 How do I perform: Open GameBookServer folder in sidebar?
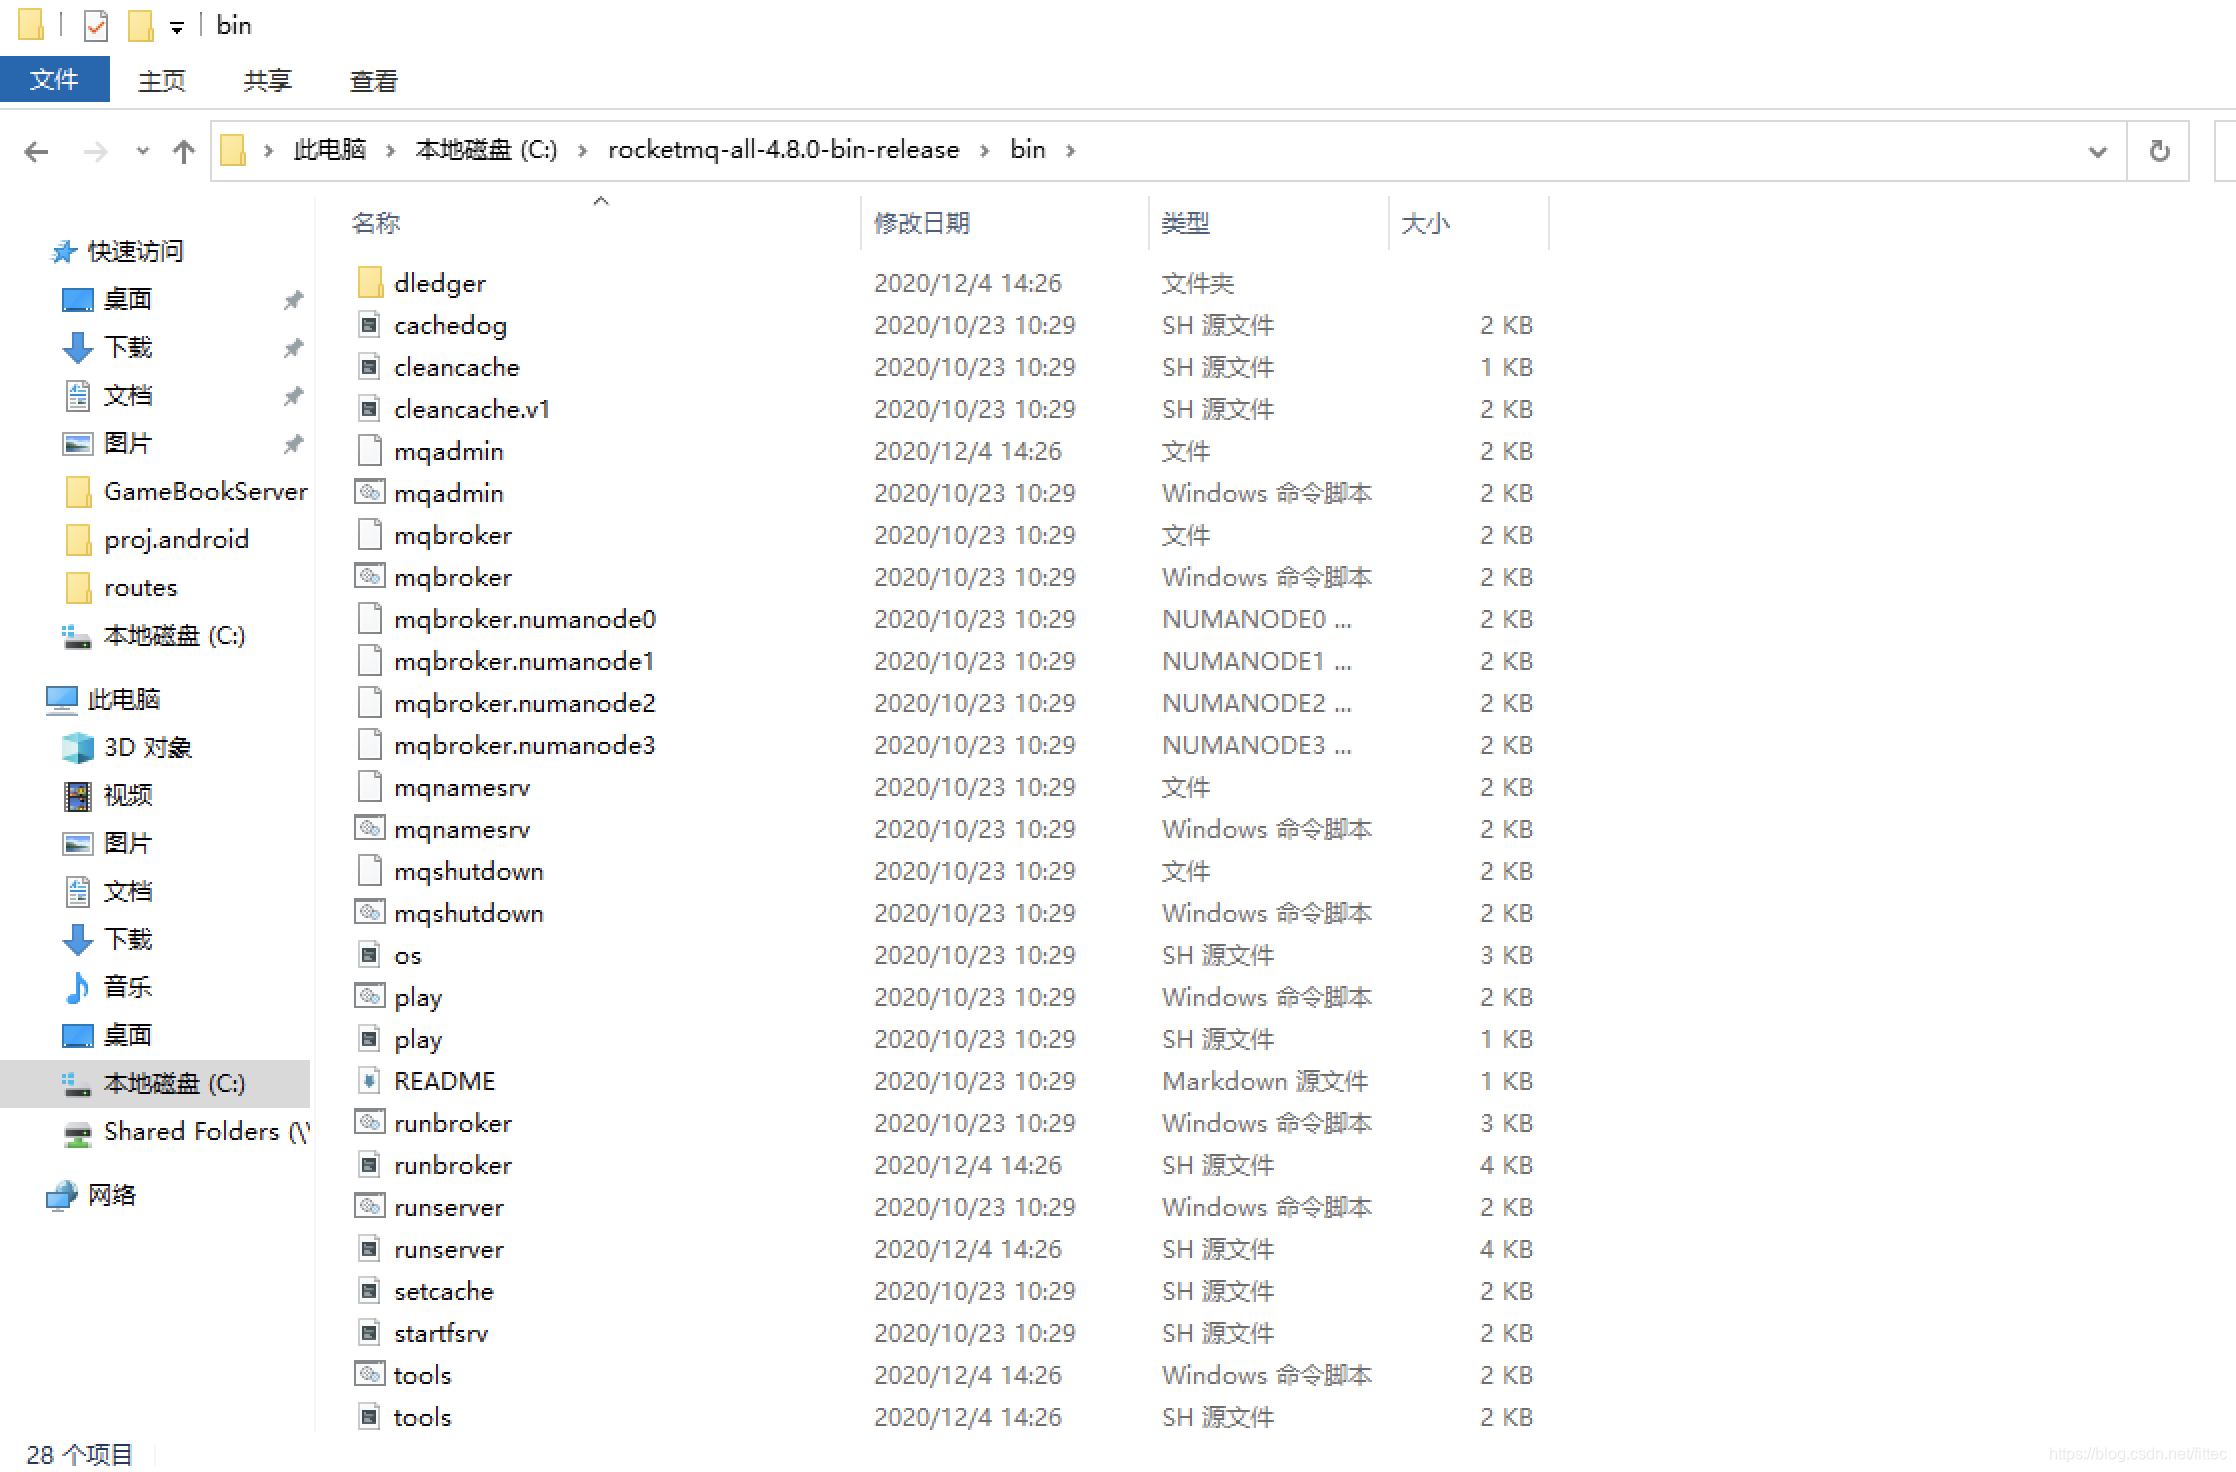coord(205,491)
